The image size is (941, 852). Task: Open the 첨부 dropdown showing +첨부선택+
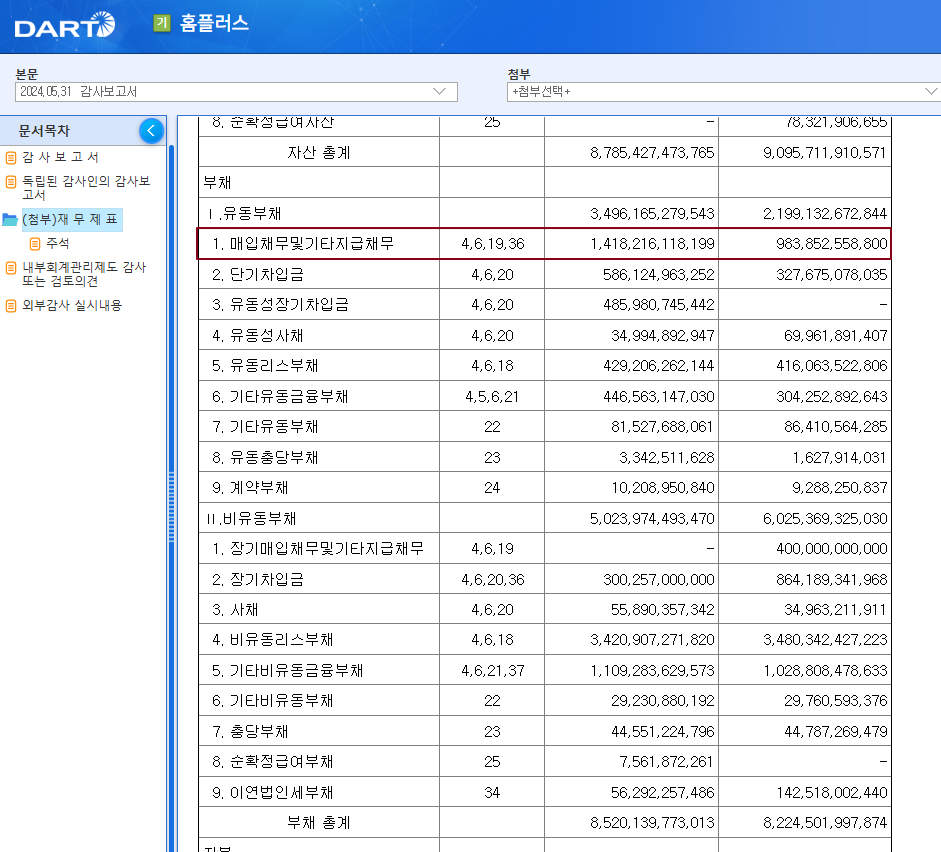coord(724,92)
